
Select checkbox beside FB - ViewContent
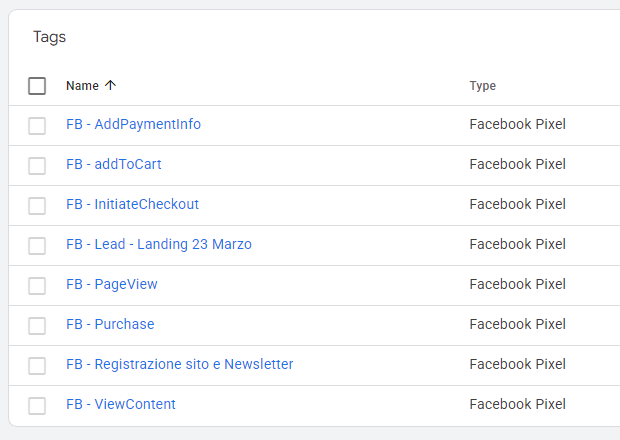click(x=37, y=405)
